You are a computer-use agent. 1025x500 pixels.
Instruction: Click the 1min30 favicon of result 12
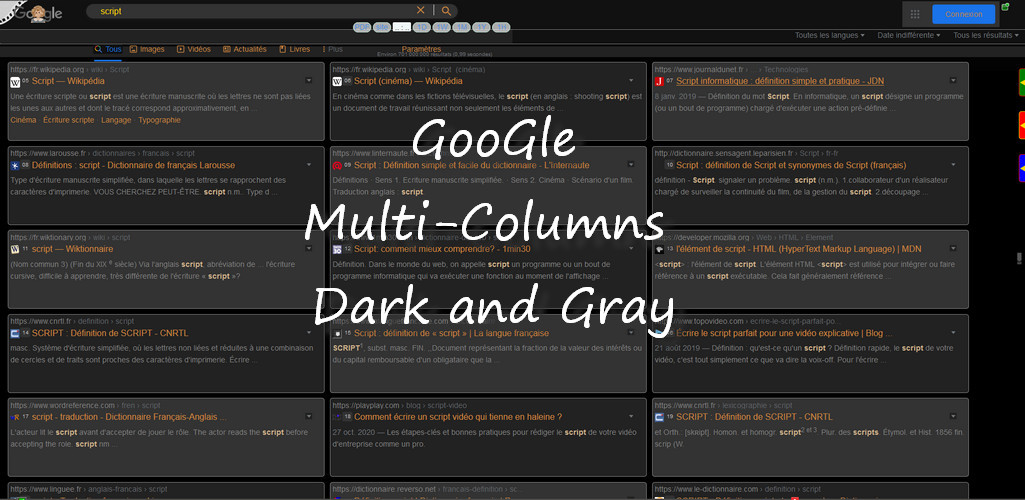pos(337,249)
